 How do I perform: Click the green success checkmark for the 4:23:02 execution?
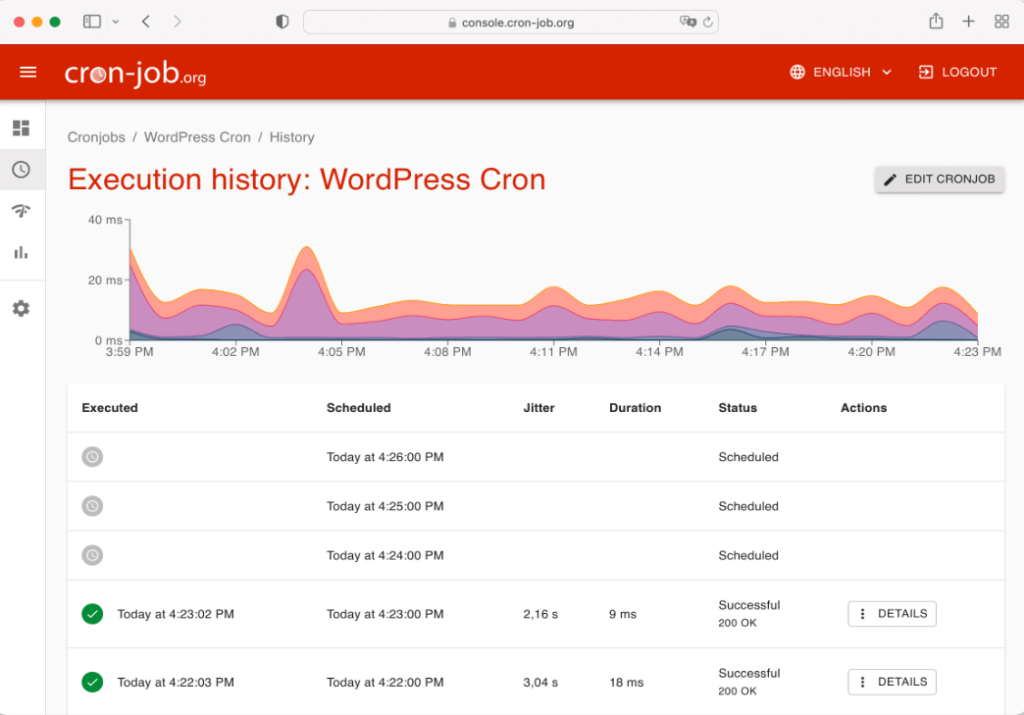click(92, 614)
